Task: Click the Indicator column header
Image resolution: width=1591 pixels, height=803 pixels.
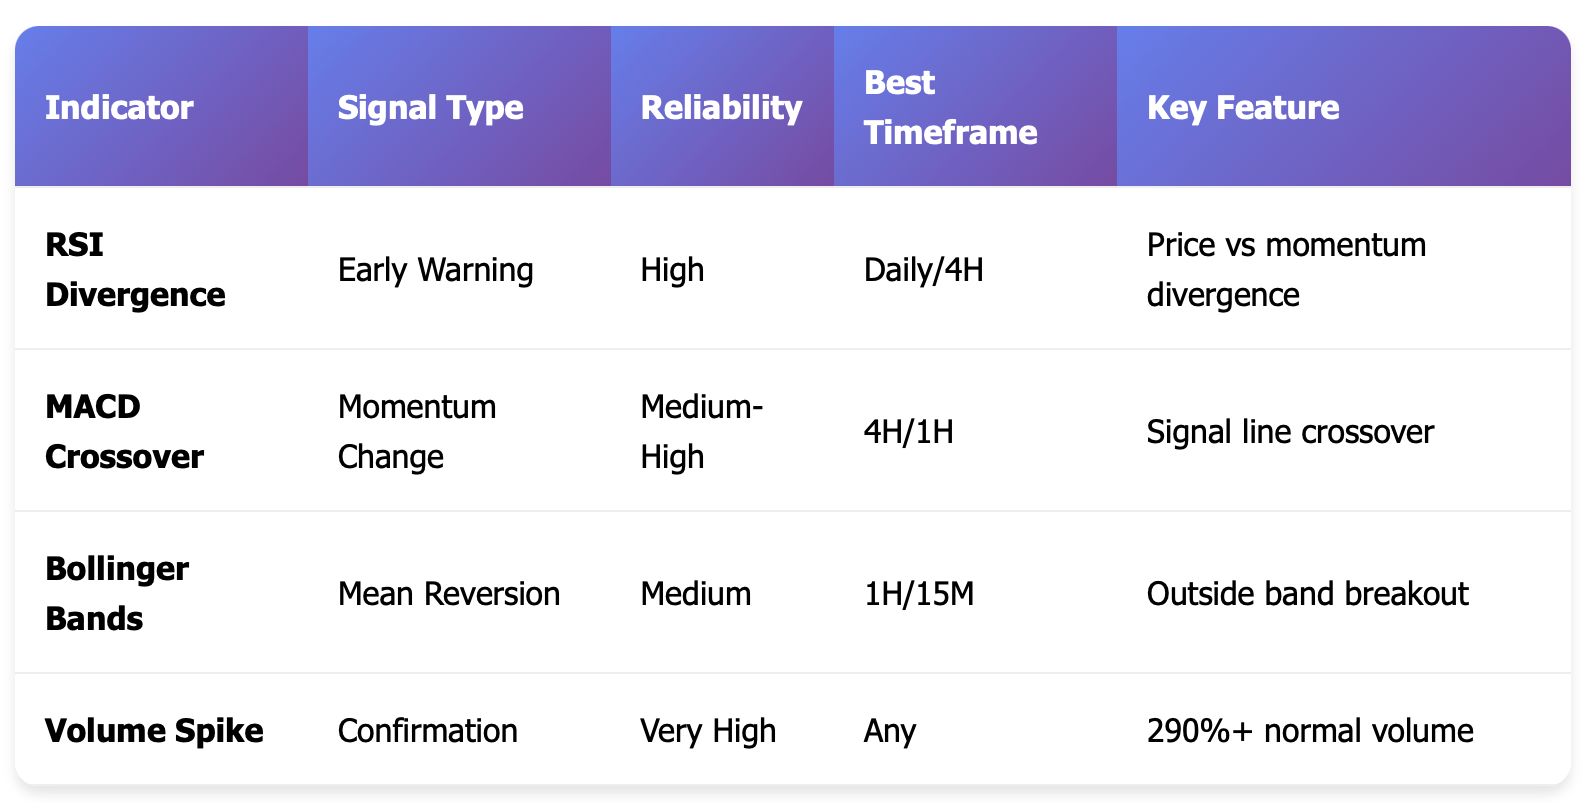Action: 161,107
